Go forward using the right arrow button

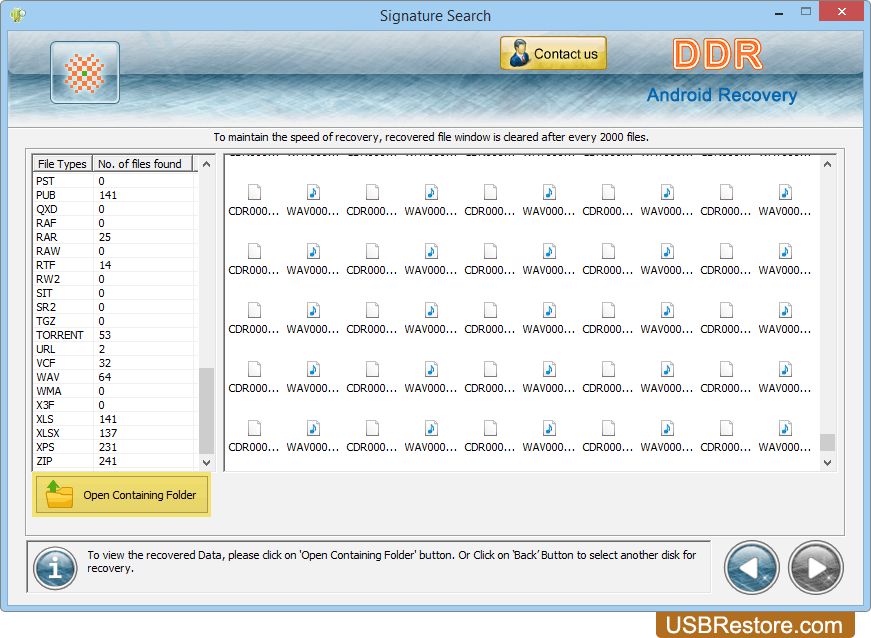point(815,567)
